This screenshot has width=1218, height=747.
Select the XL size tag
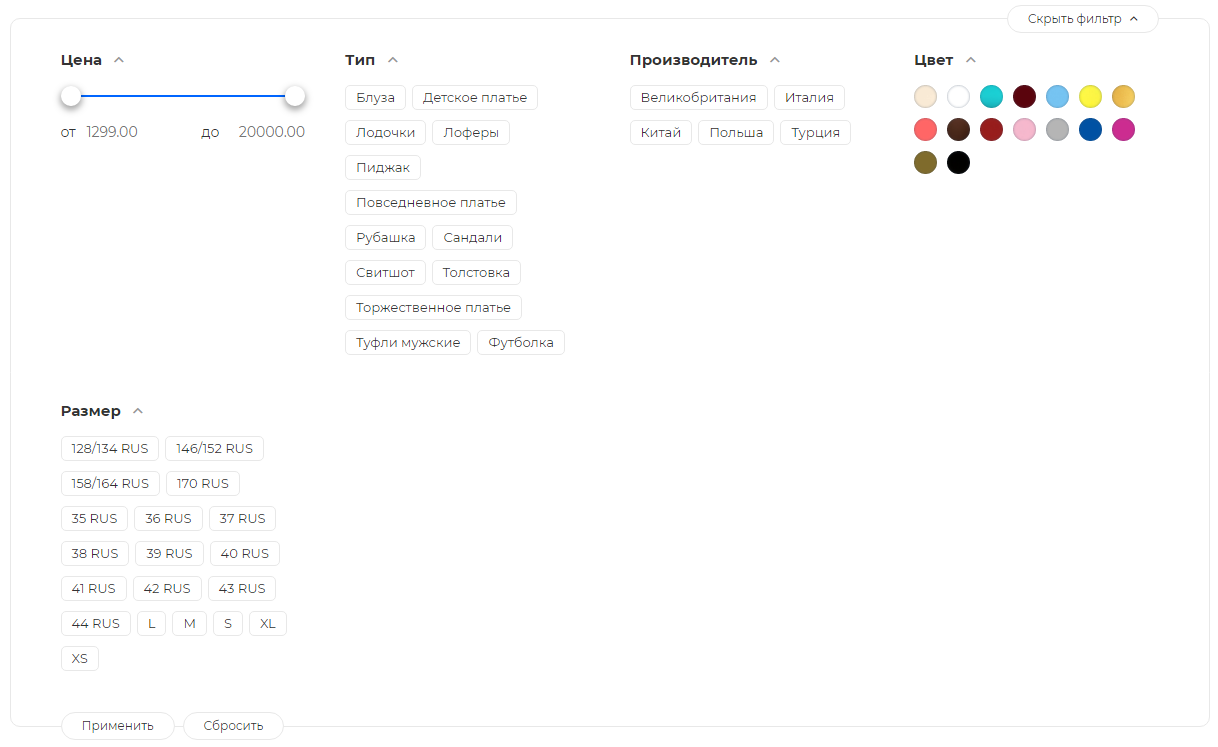[x=268, y=624]
